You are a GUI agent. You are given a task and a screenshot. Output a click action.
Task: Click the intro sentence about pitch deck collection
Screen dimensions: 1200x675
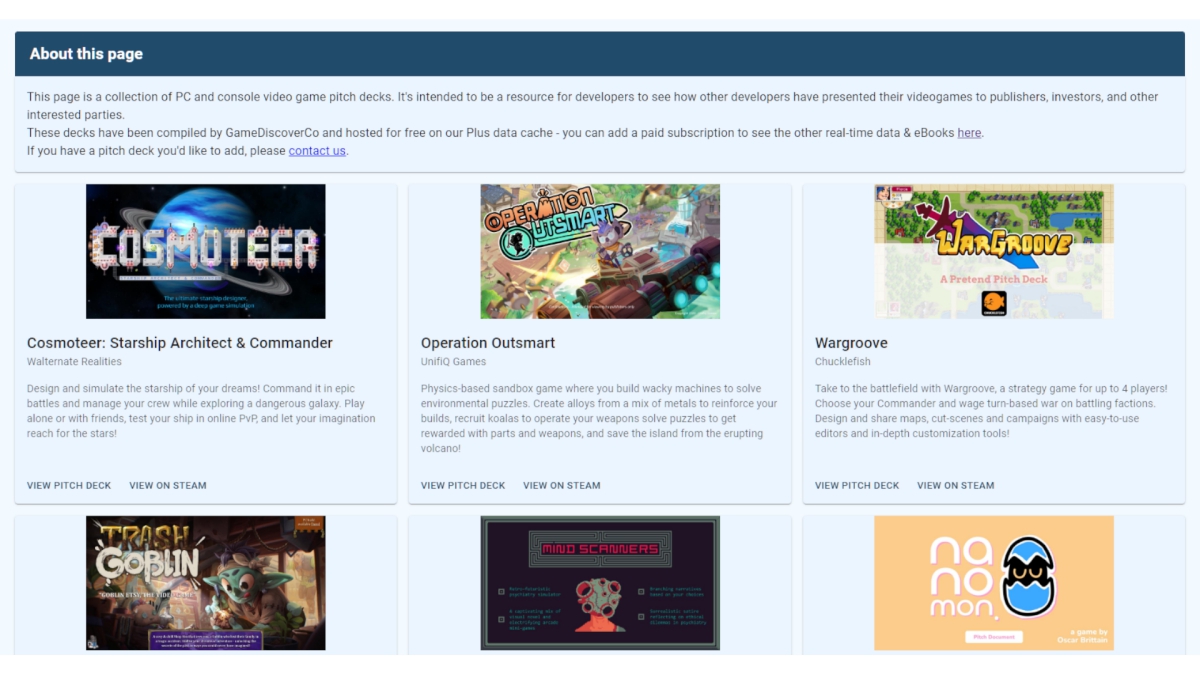(x=592, y=105)
